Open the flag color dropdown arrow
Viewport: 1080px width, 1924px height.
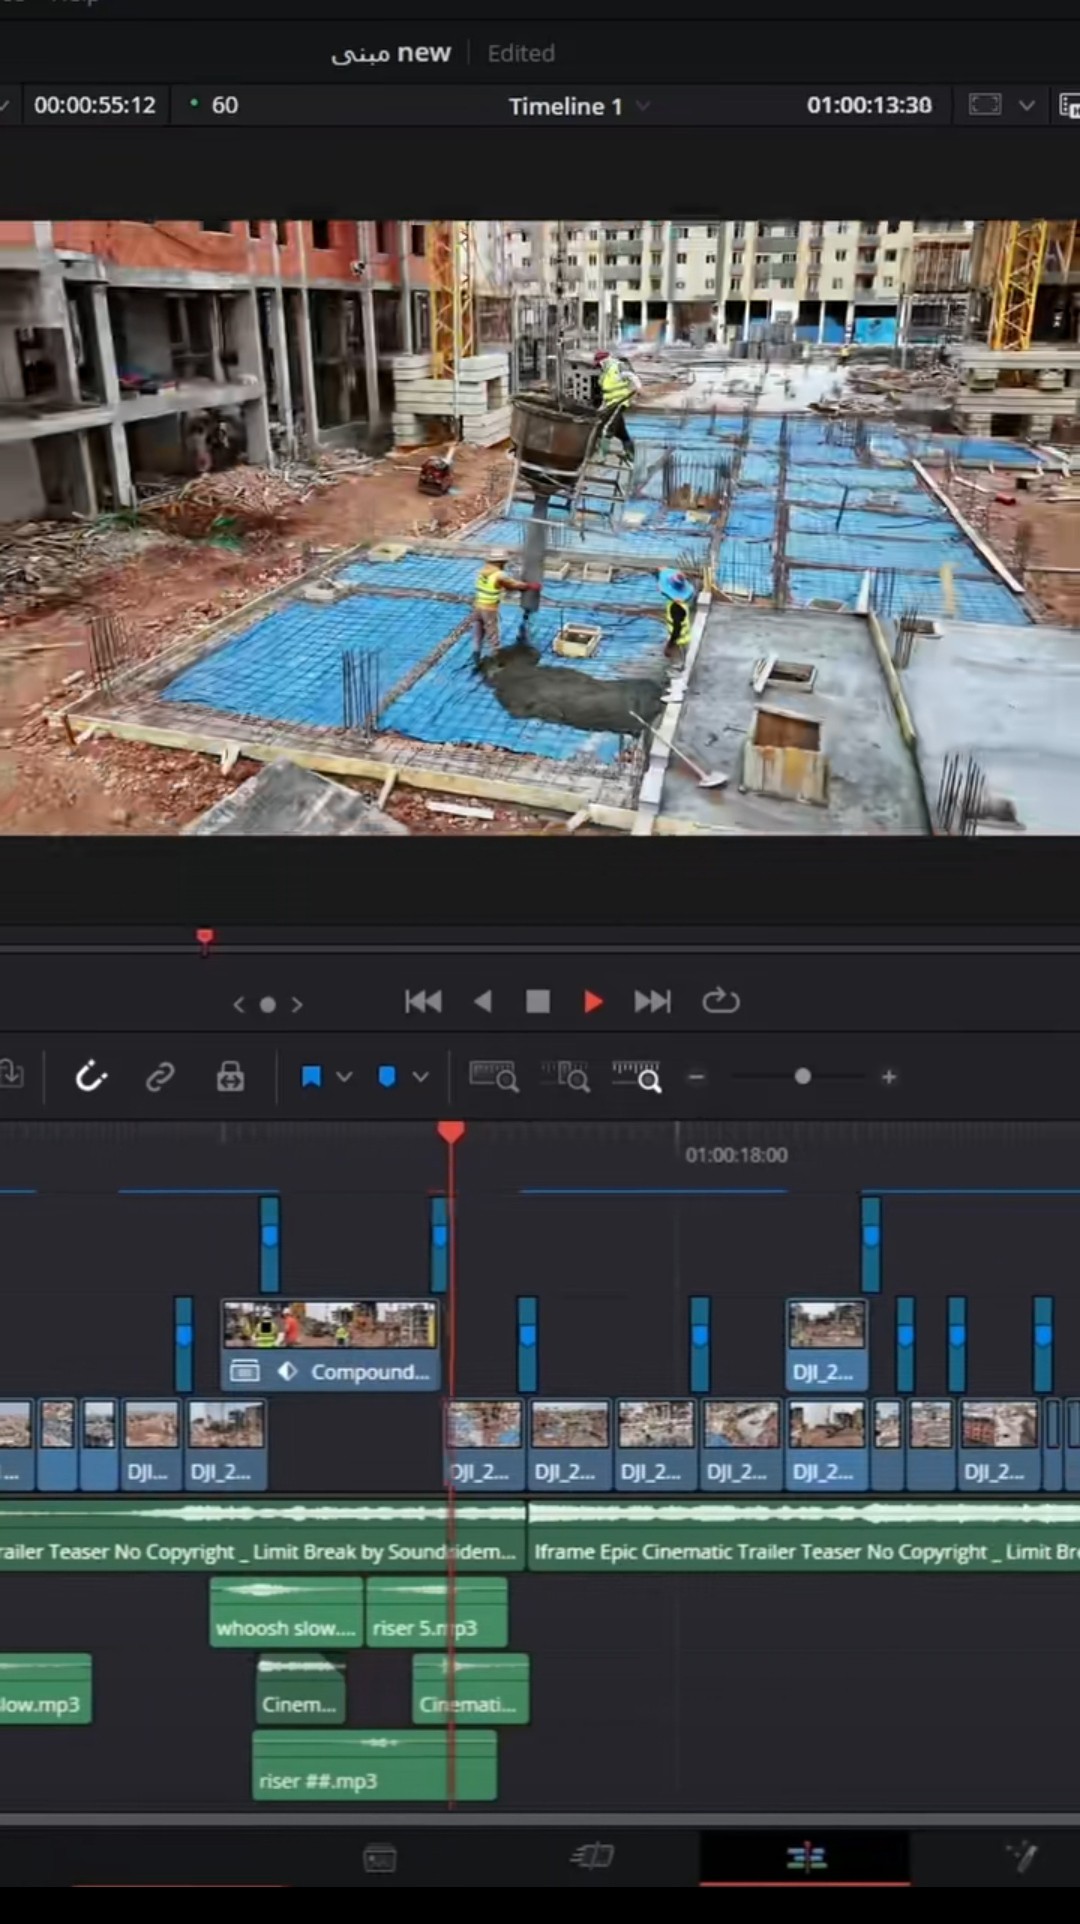(344, 1077)
